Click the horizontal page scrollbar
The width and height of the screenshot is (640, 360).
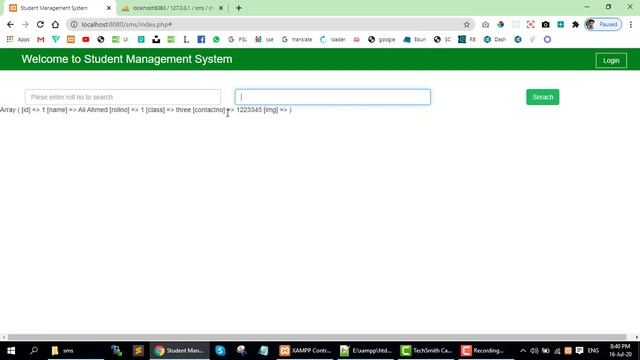point(317,337)
